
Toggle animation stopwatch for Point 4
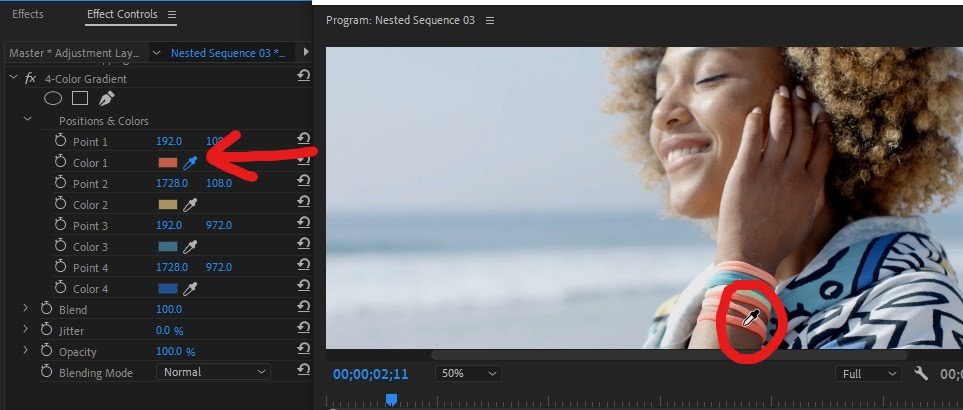coord(60,267)
